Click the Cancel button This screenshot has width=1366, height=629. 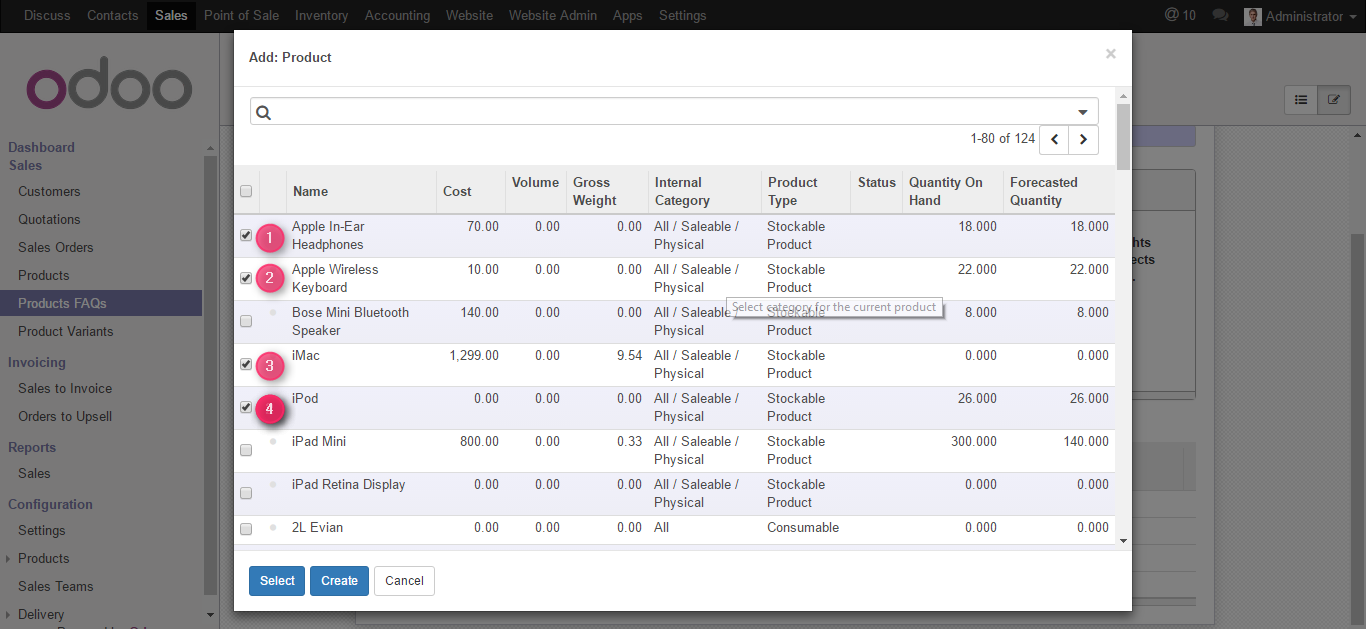pyautogui.click(x=404, y=581)
